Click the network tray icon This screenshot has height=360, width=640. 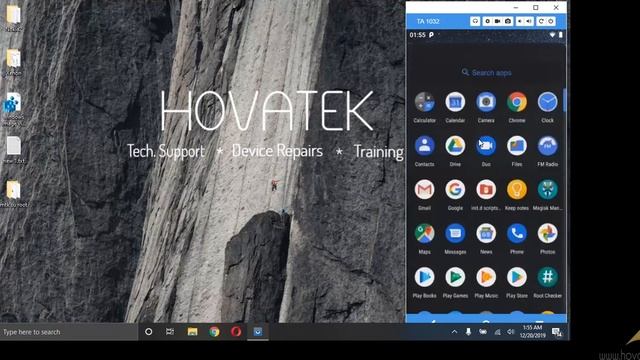click(497, 332)
